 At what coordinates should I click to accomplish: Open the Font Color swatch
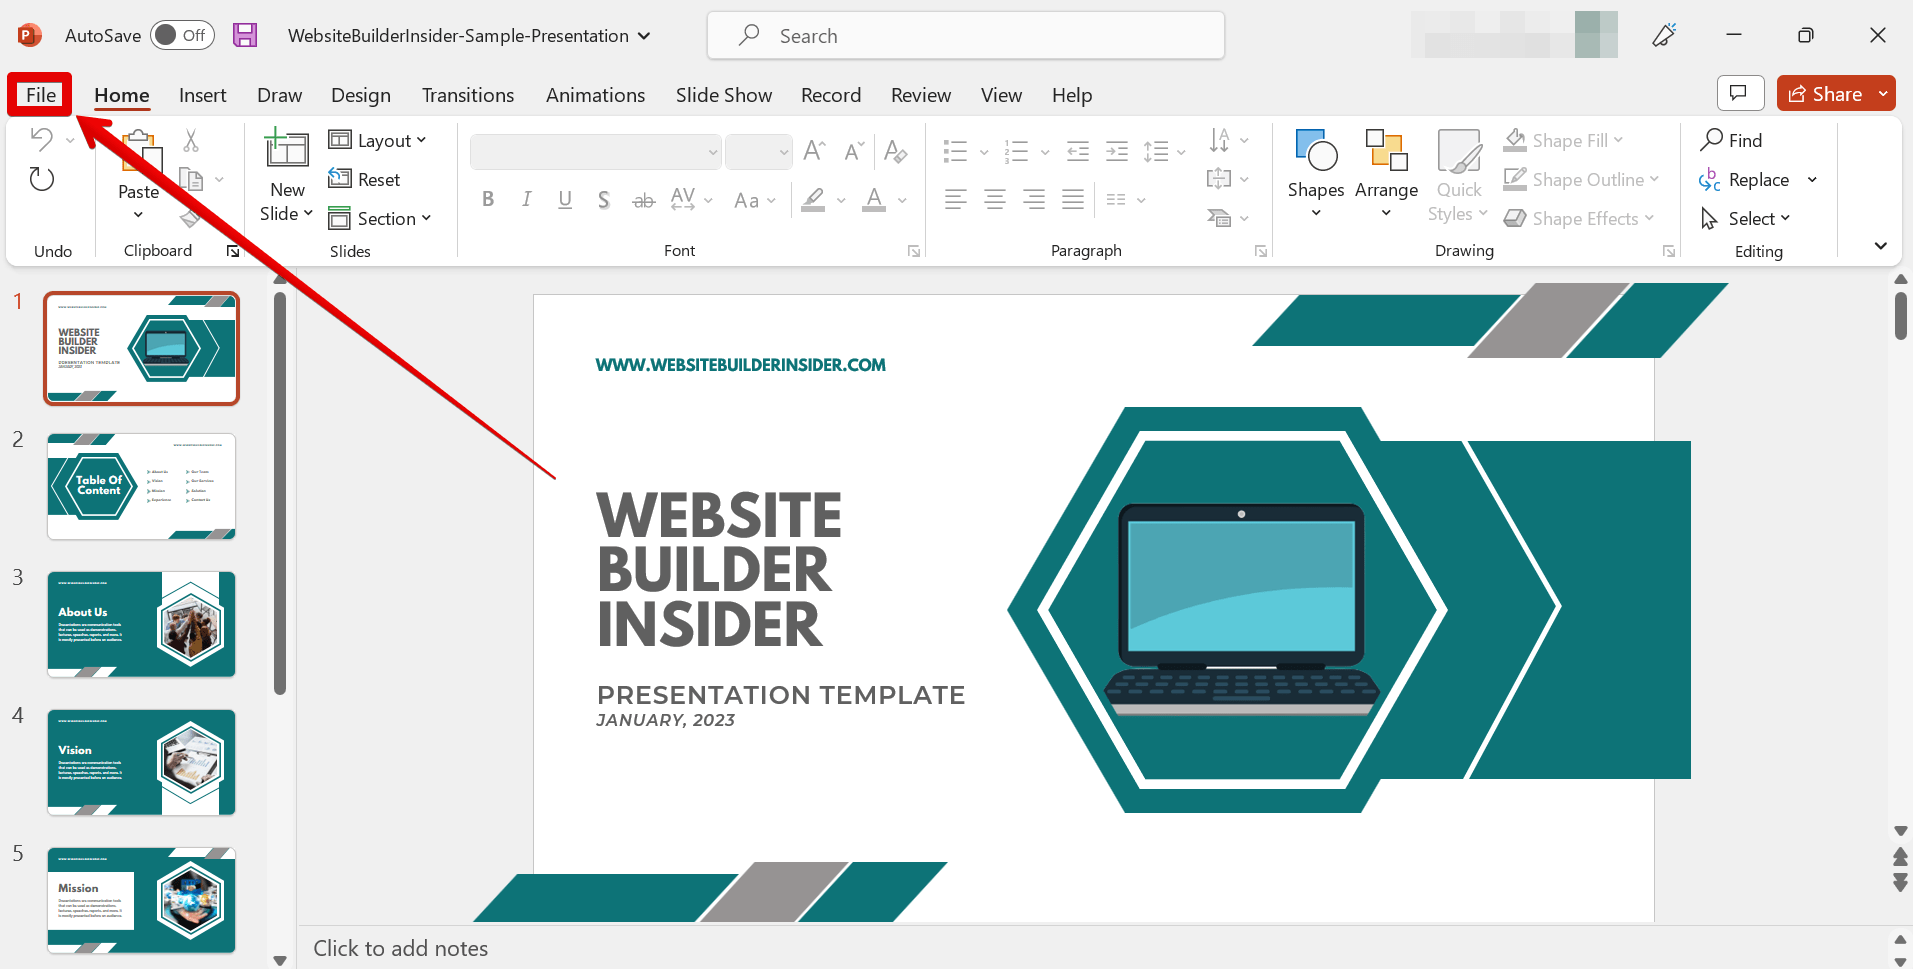click(876, 199)
